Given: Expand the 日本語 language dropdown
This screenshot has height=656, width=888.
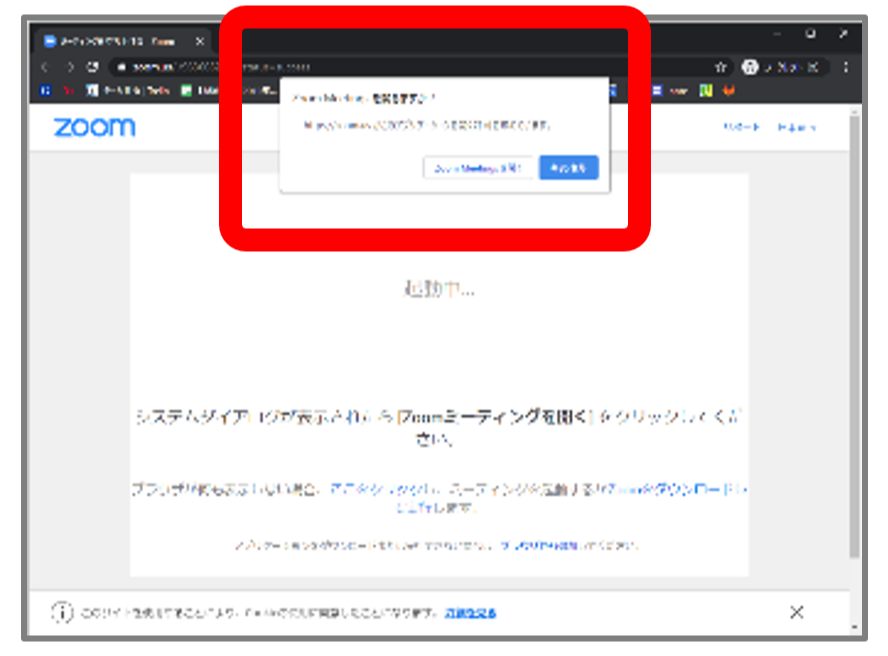Looking at the screenshot, I should point(797,127).
